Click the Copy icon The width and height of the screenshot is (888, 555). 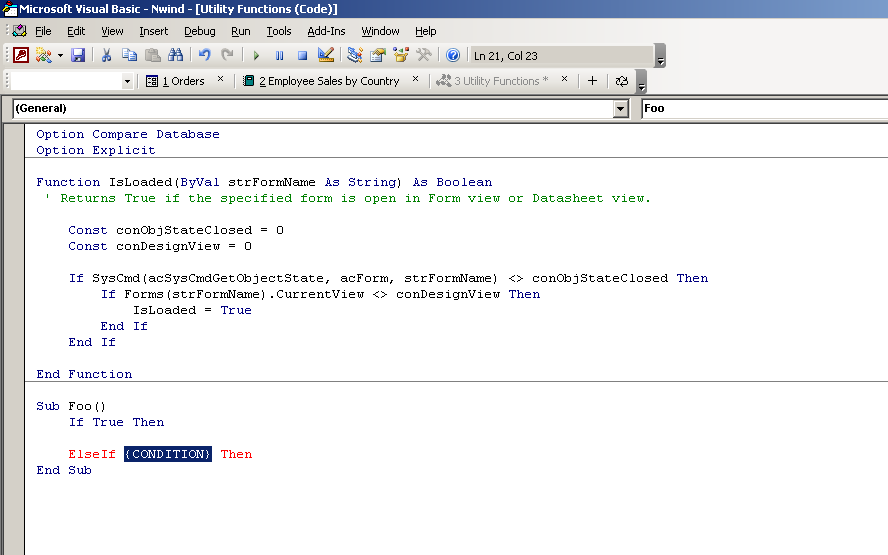129,55
